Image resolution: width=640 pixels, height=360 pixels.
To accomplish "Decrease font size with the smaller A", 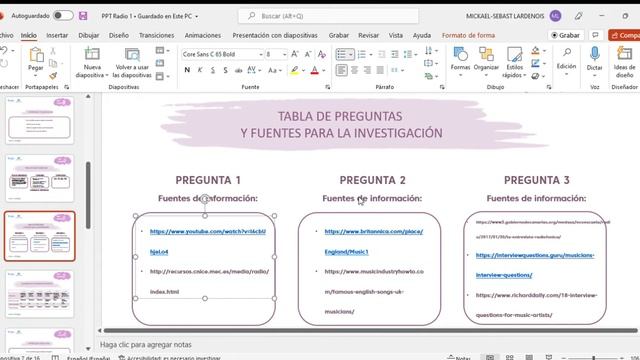I will (308, 54).
